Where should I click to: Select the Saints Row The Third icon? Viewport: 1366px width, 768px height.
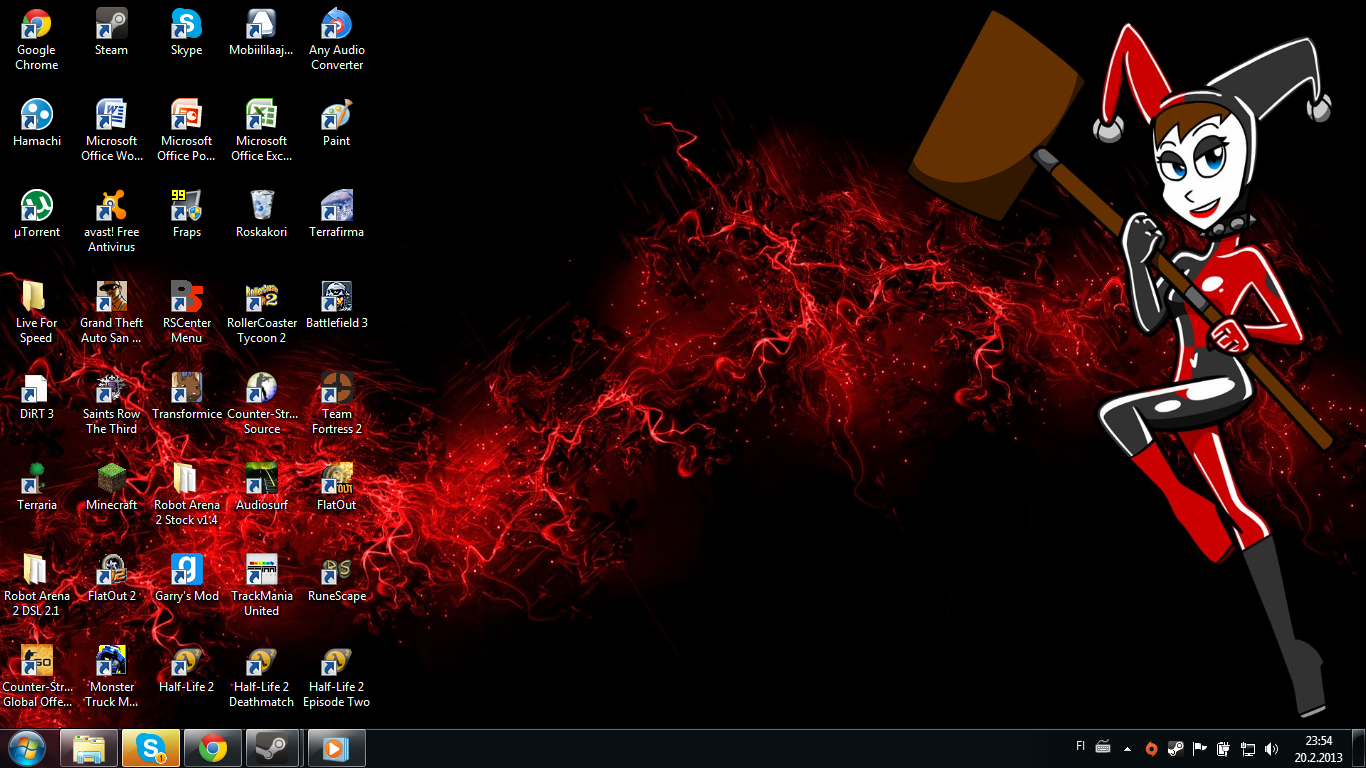point(111,404)
